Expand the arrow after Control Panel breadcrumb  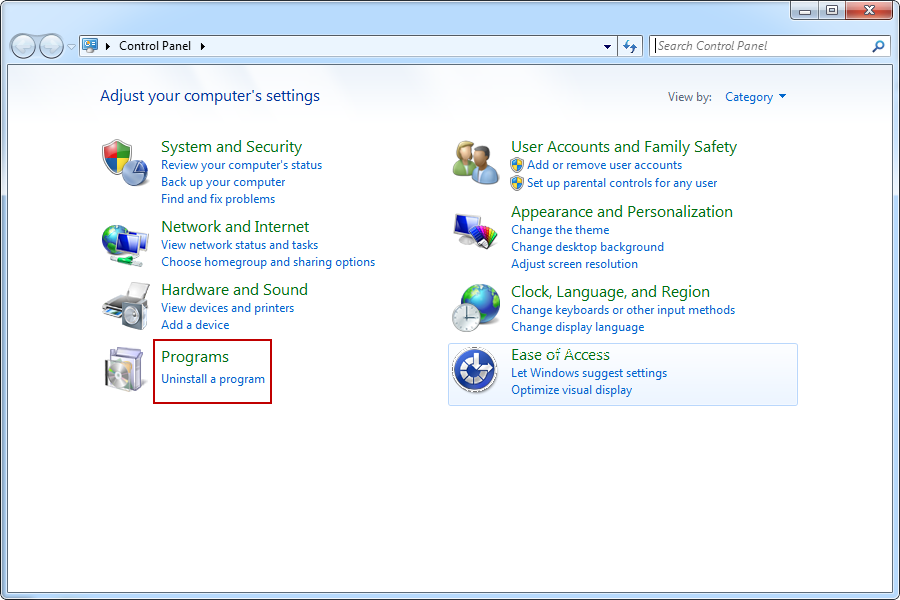[x=203, y=46]
